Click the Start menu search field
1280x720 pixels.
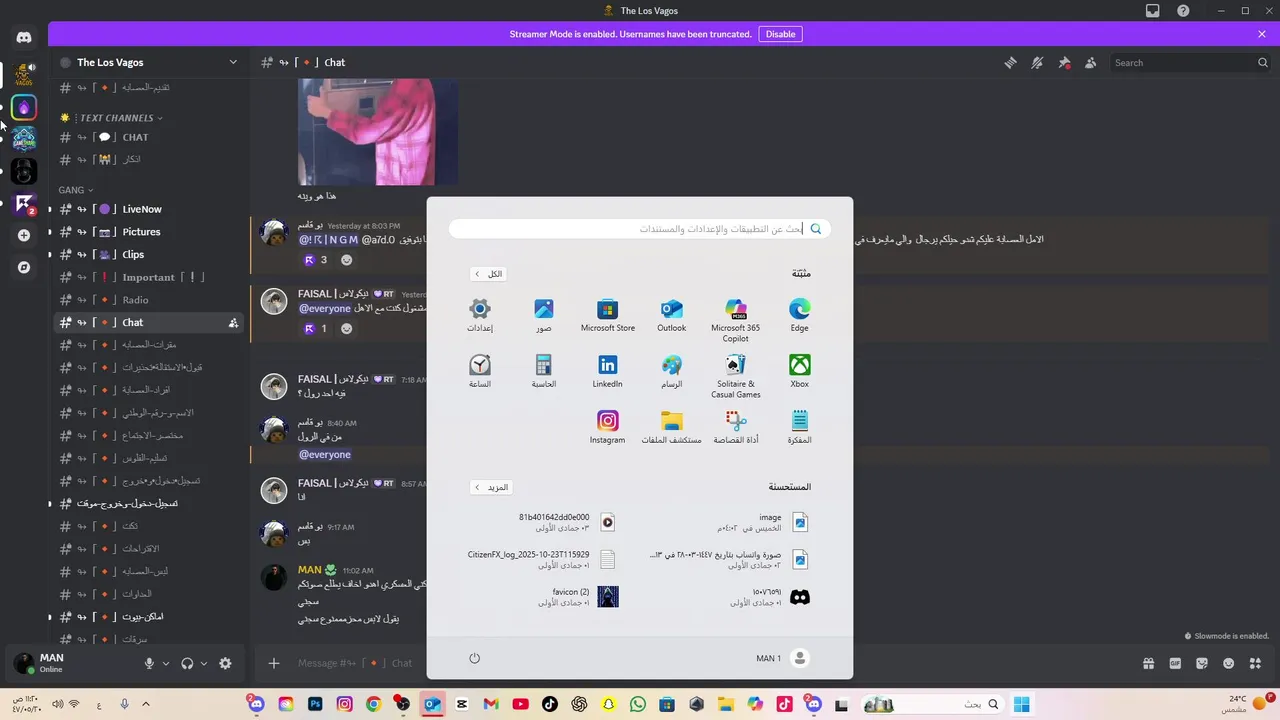640,229
